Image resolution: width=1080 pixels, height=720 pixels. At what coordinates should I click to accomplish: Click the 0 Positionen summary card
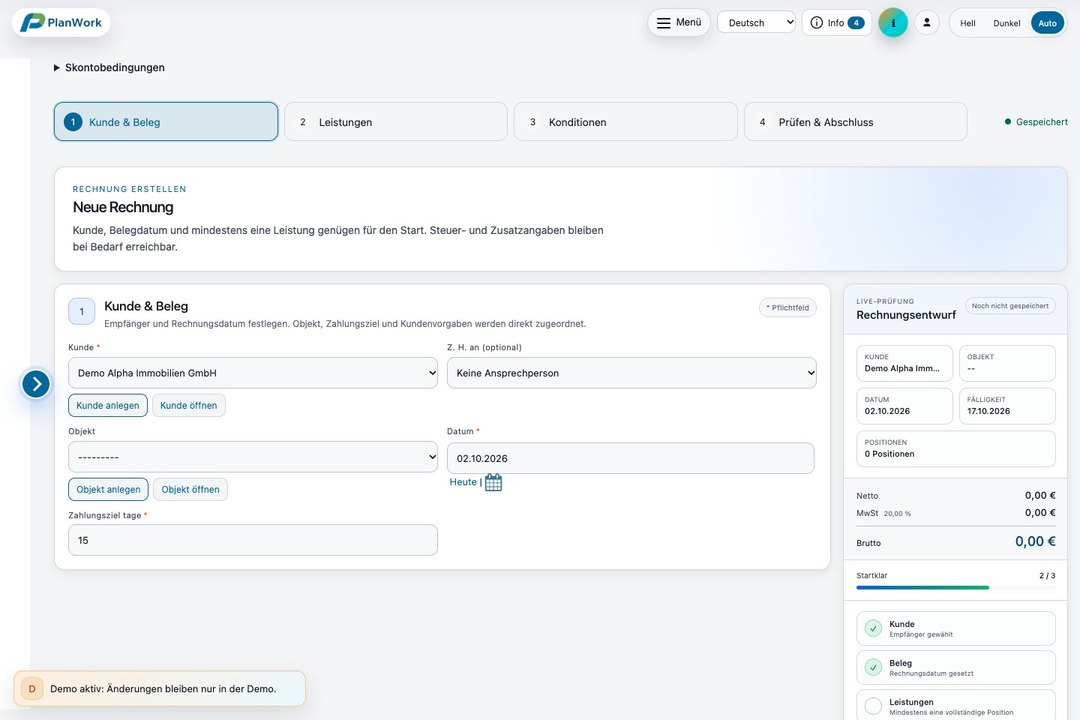pos(956,449)
